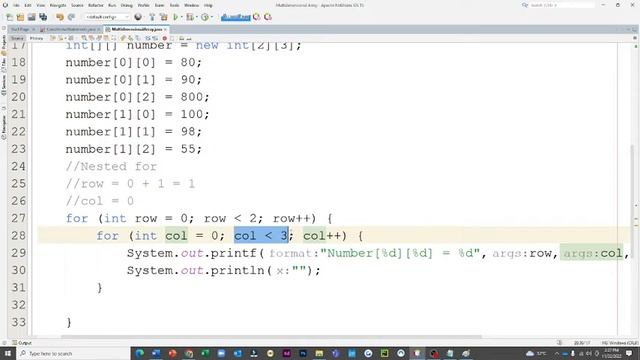
Task: Click highlighted text 'col < 3' on line 28
Action: click(x=261, y=236)
